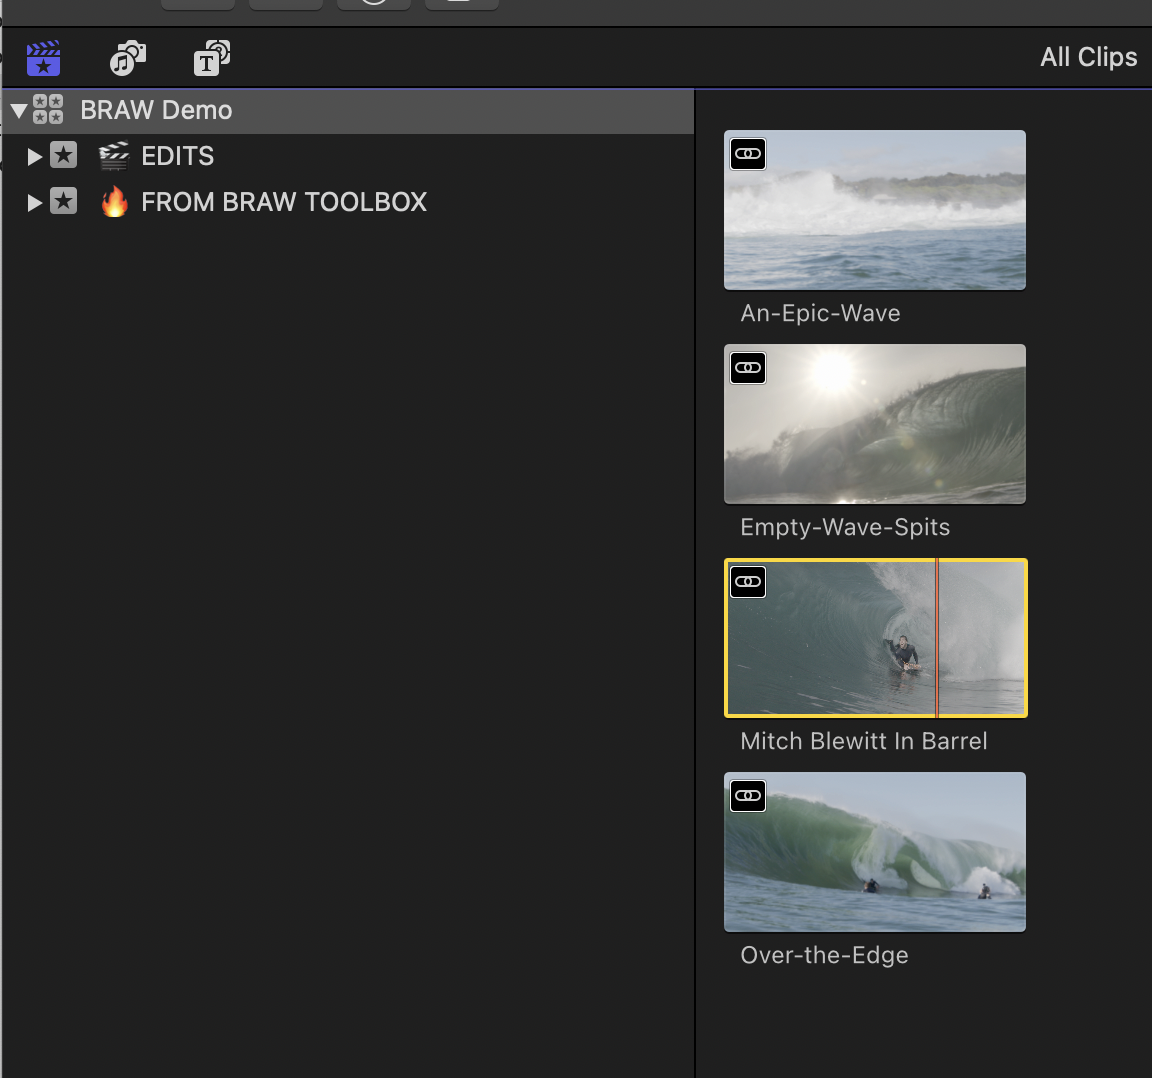Expand the EDITS event
Viewport: 1152px width, 1078px height.
[35, 157]
